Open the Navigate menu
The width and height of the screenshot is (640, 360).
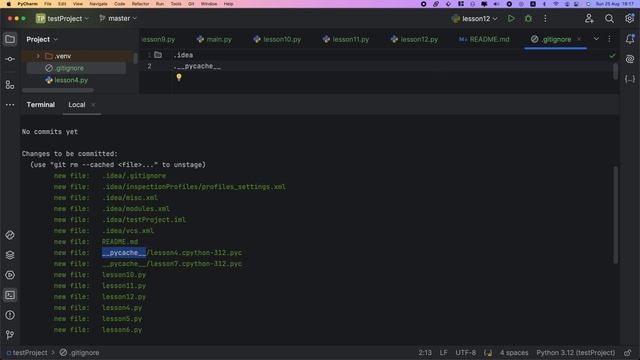click(x=98, y=4)
